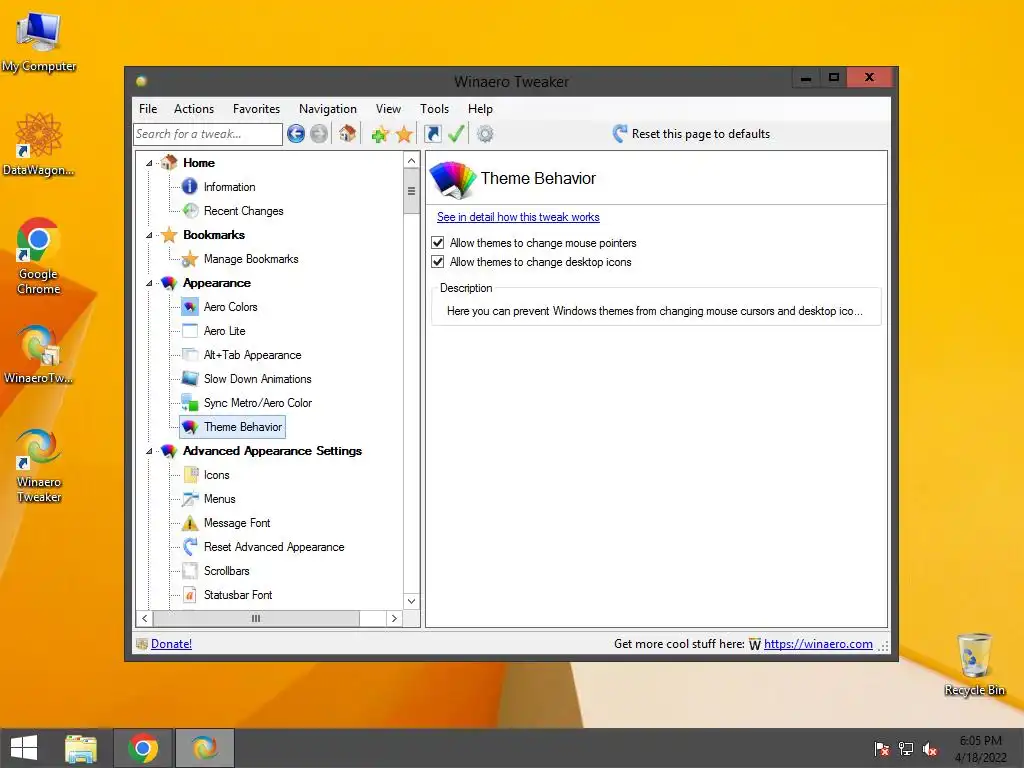Viewport: 1024px width, 768px height.
Task: Click the Sync Metro/Aero Color icon
Action: click(190, 403)
